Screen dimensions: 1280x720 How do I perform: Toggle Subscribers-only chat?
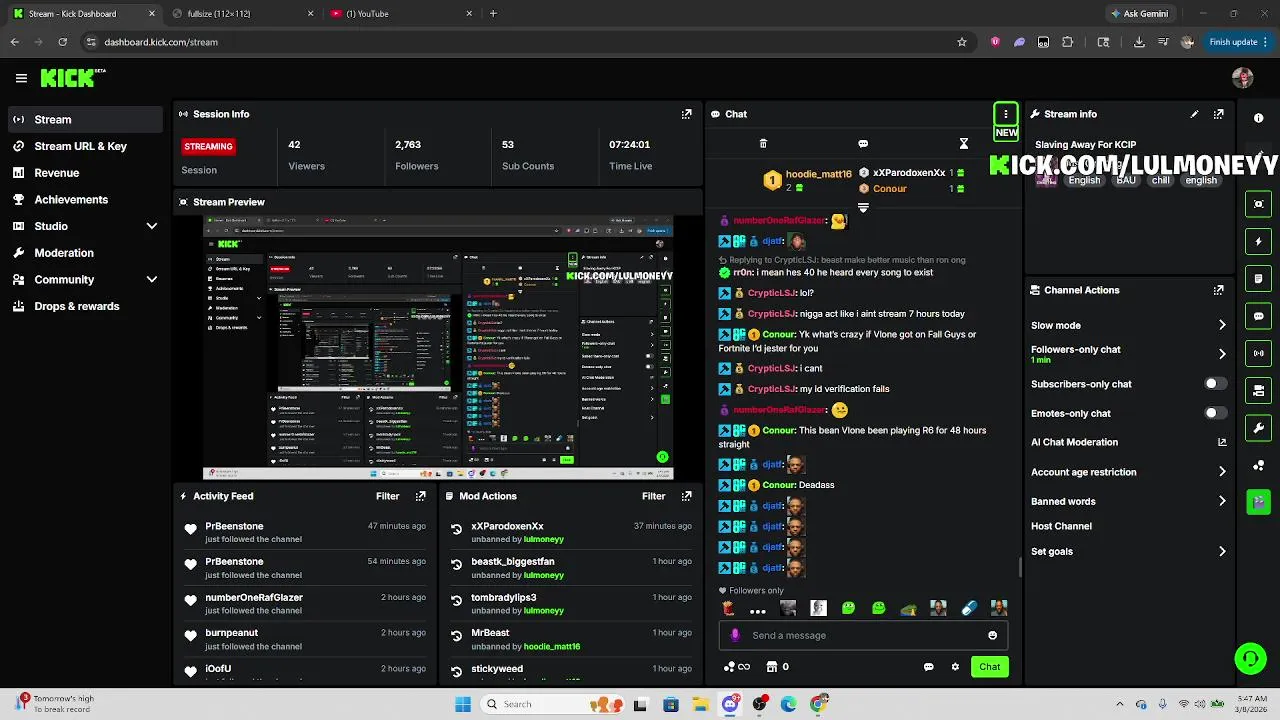1215,384
